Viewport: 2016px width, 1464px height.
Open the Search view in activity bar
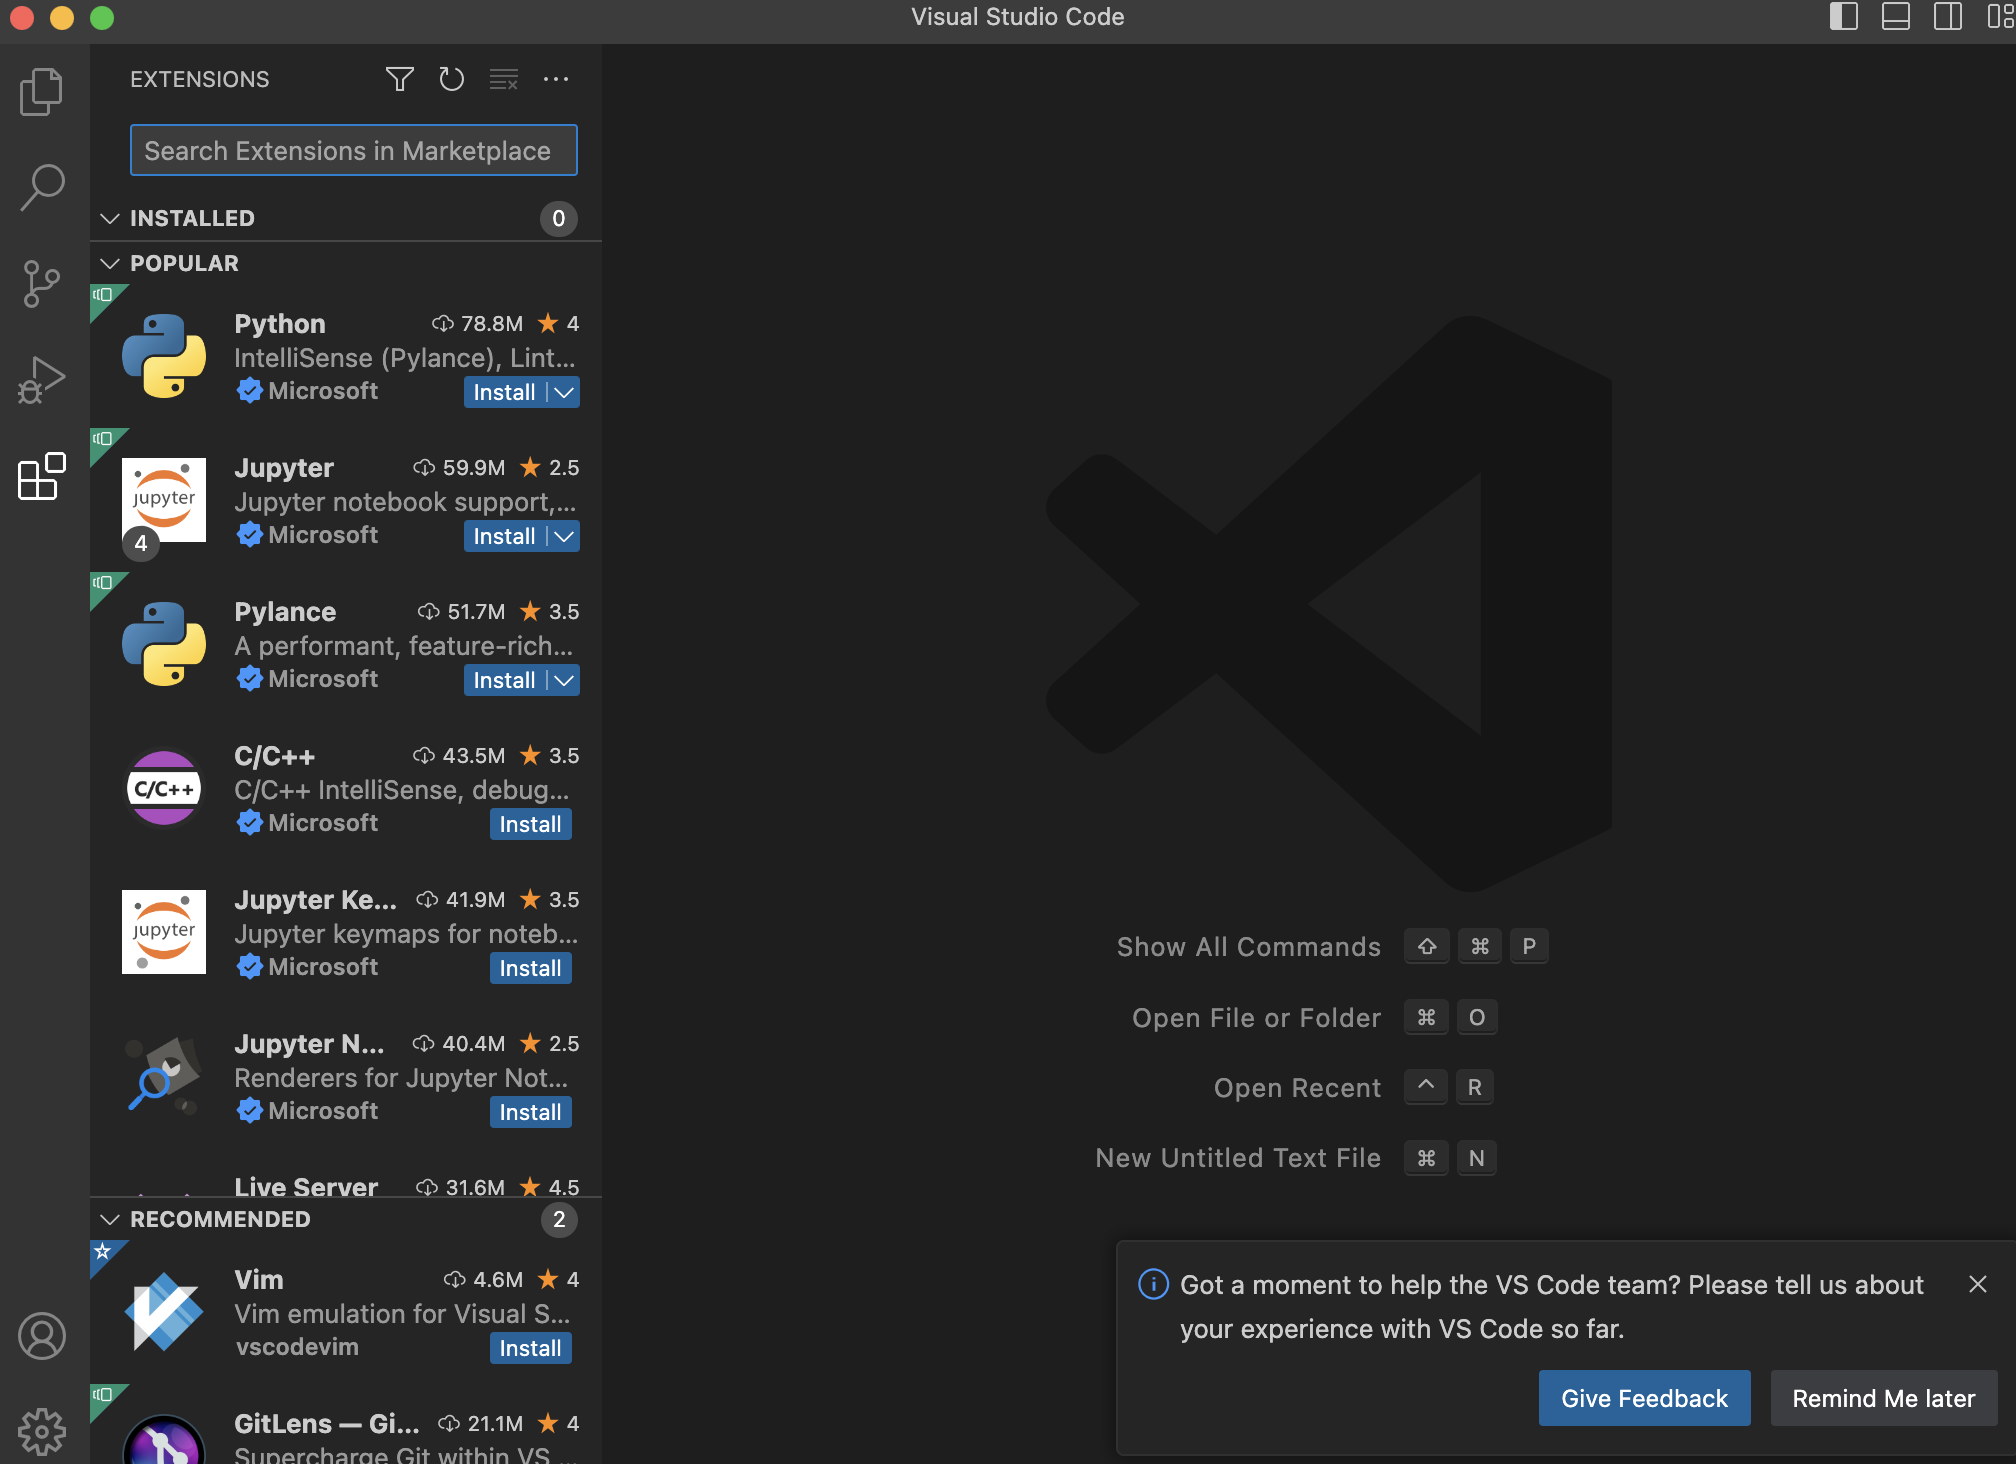[x=42, y=187]
